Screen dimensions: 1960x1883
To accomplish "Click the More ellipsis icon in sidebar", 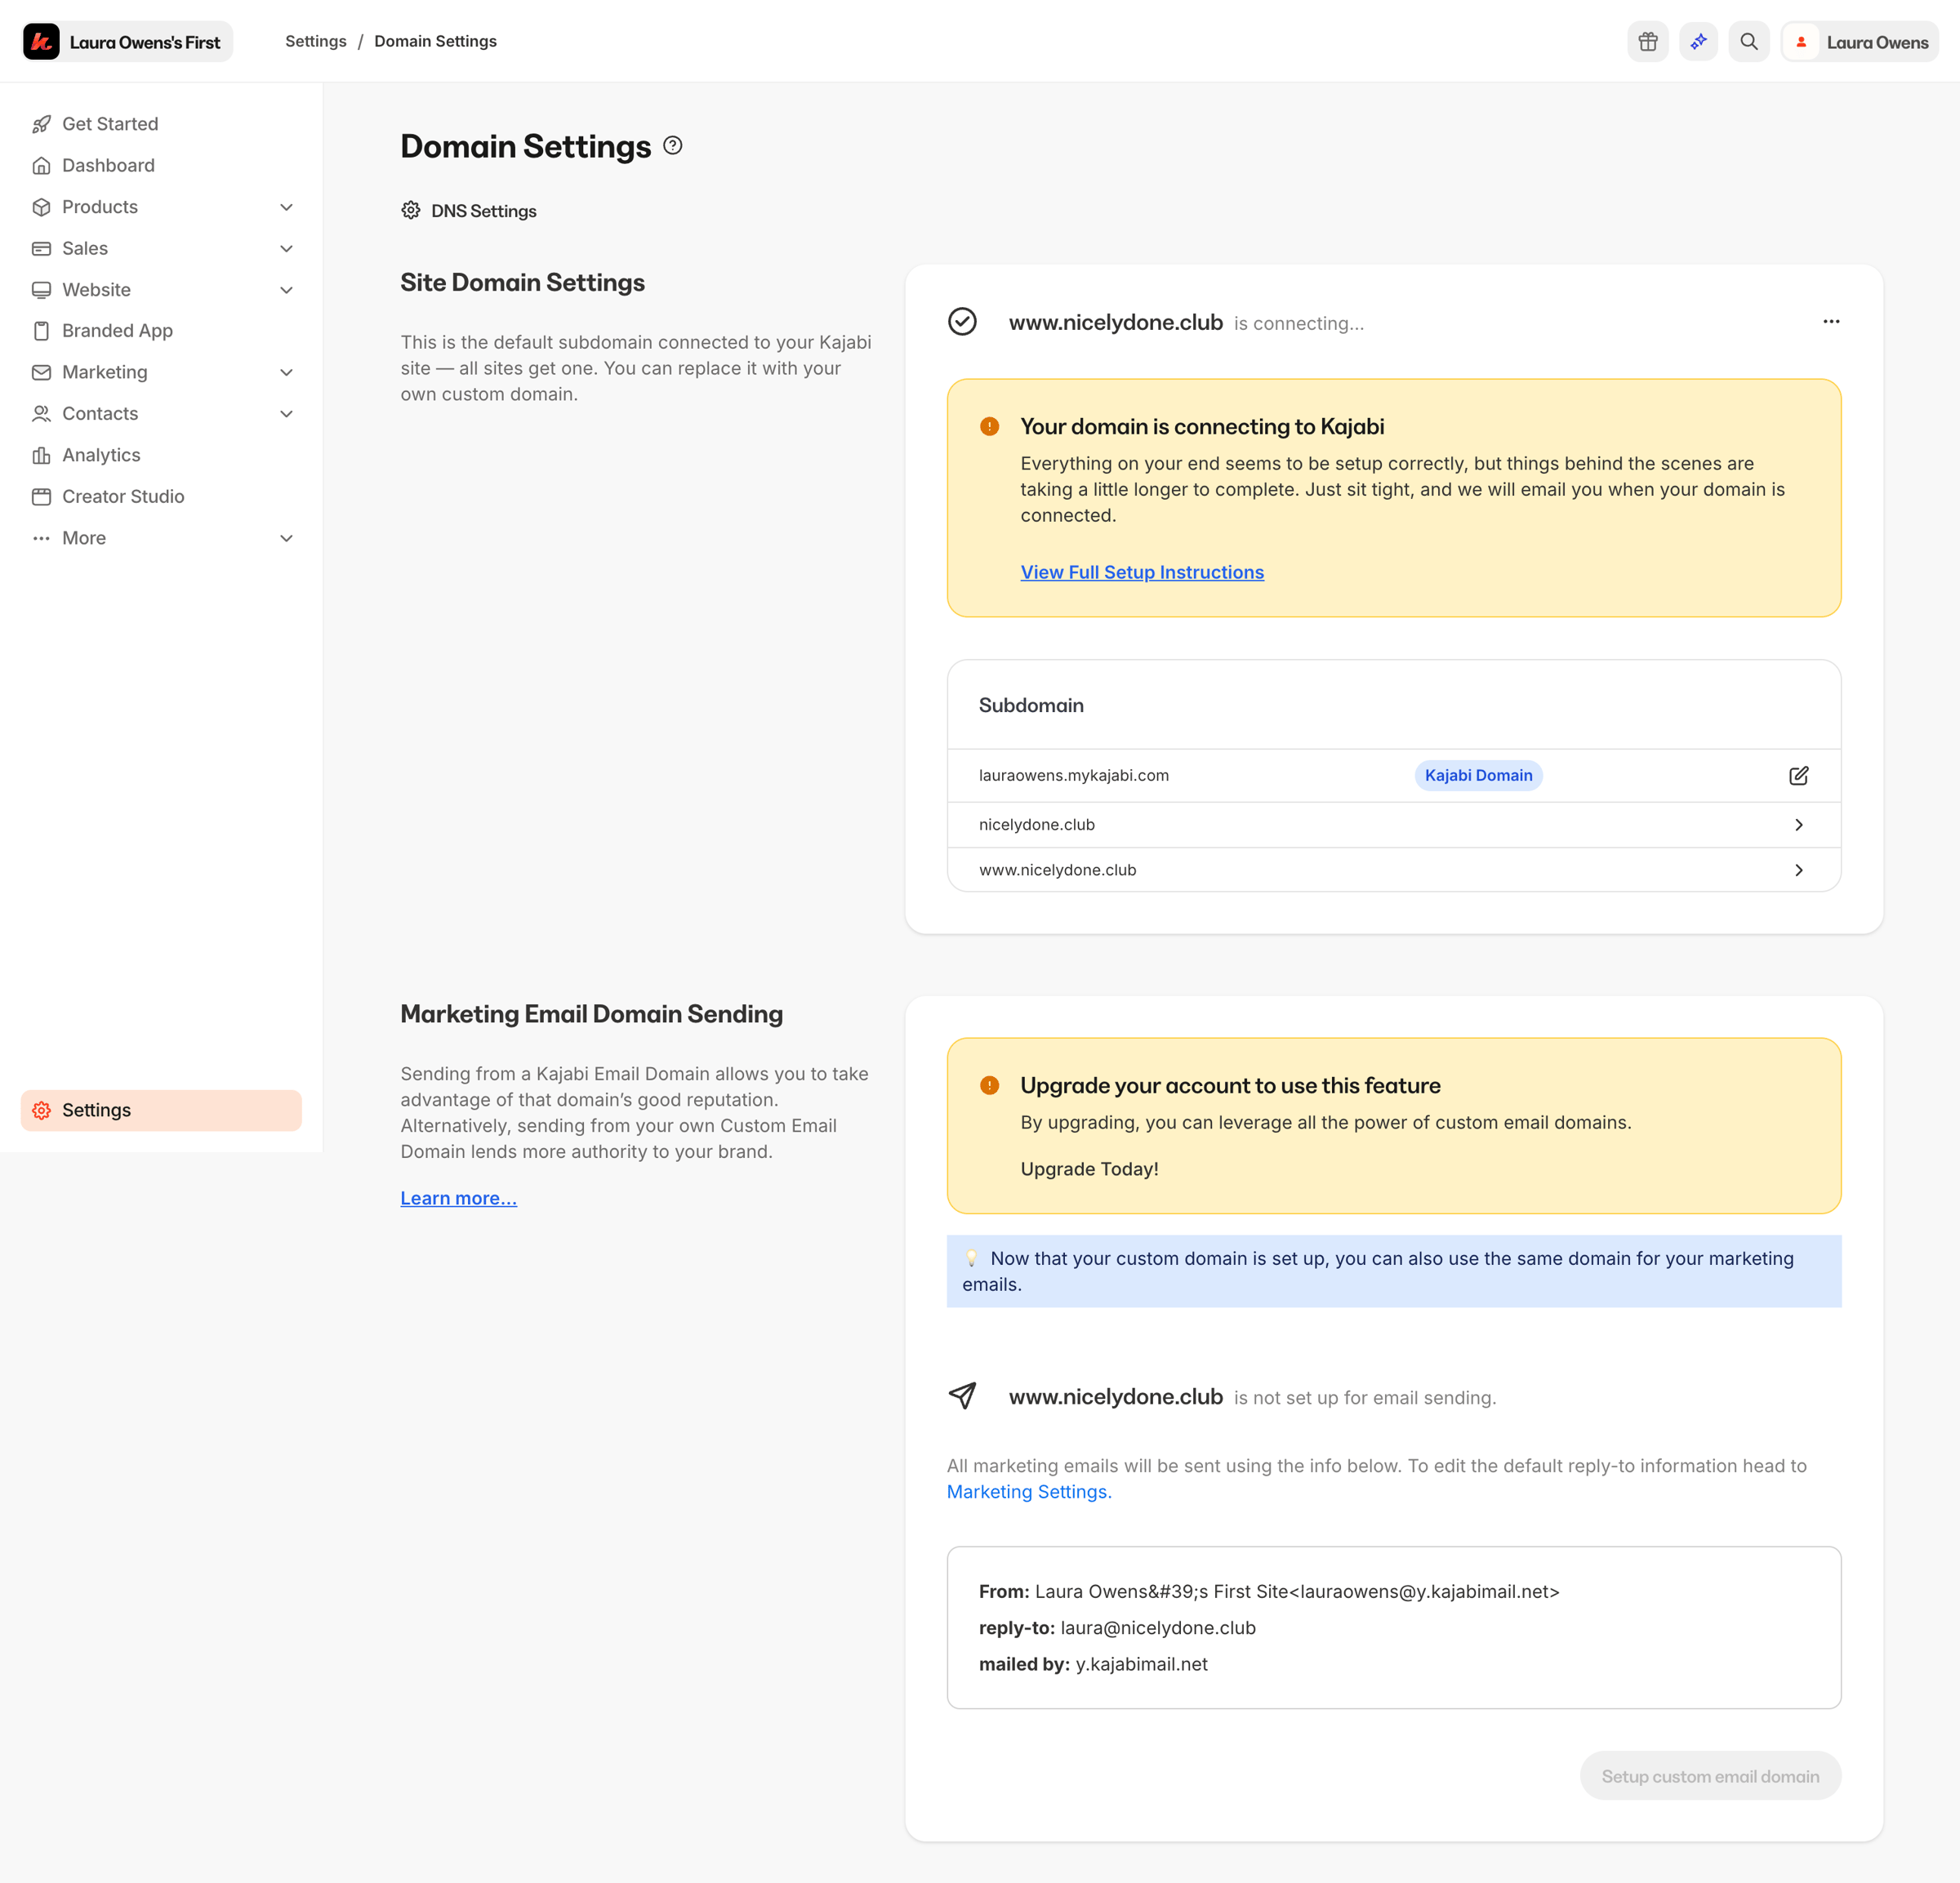I will (41, 538).
